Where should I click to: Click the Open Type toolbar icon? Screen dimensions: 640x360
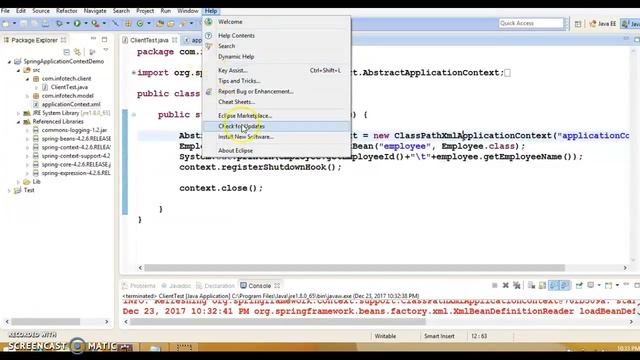point(160,24)
